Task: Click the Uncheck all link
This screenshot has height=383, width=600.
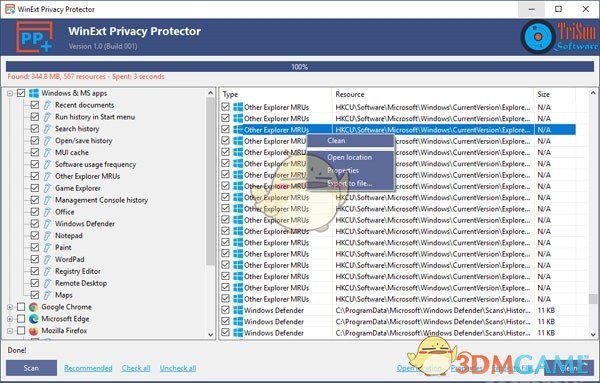Action: coord(178,368)
